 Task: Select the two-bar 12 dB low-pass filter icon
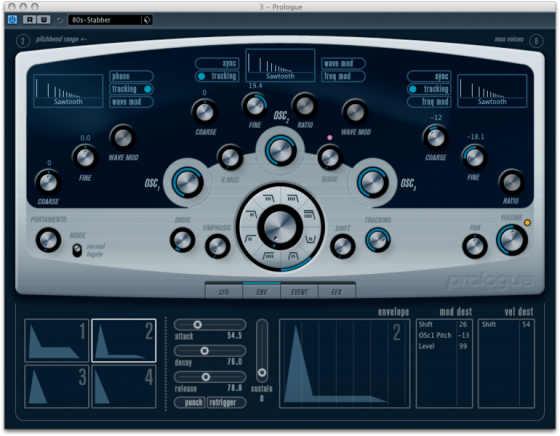[252, 215]
